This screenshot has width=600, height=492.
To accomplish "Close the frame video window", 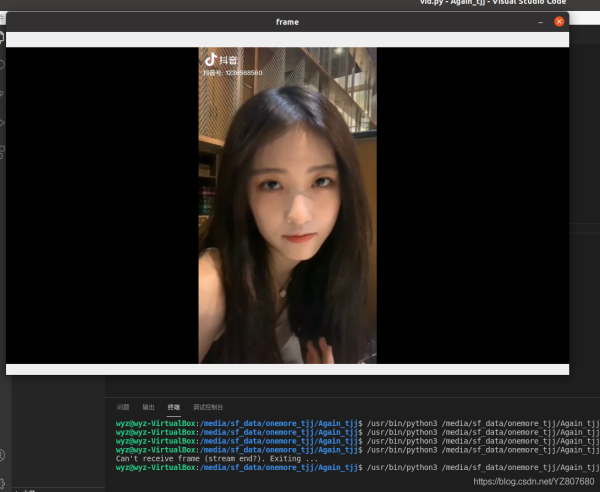I will pos(559,21).
